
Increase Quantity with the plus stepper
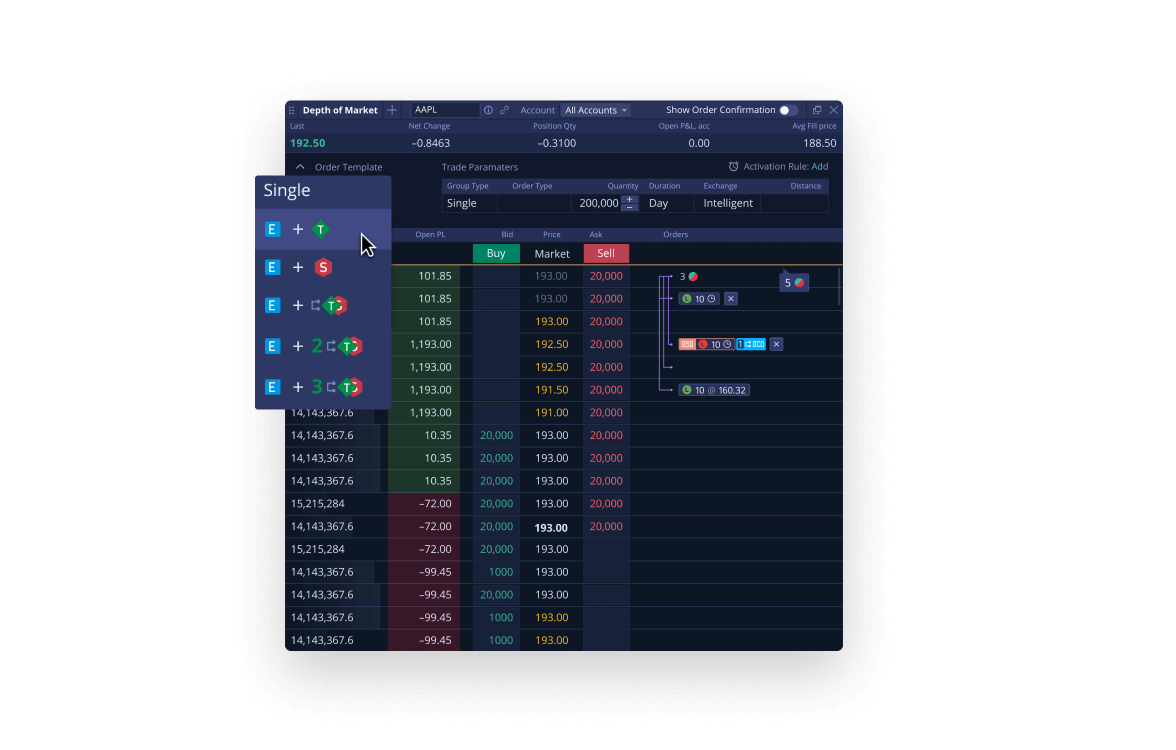(630, 199)
